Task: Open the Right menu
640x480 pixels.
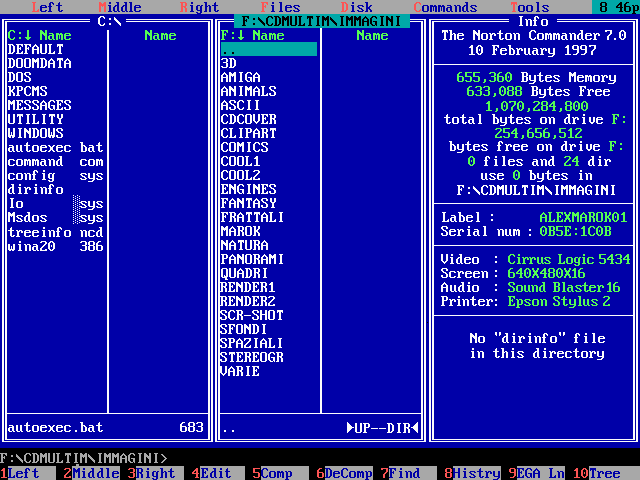Action: (200, 7)
